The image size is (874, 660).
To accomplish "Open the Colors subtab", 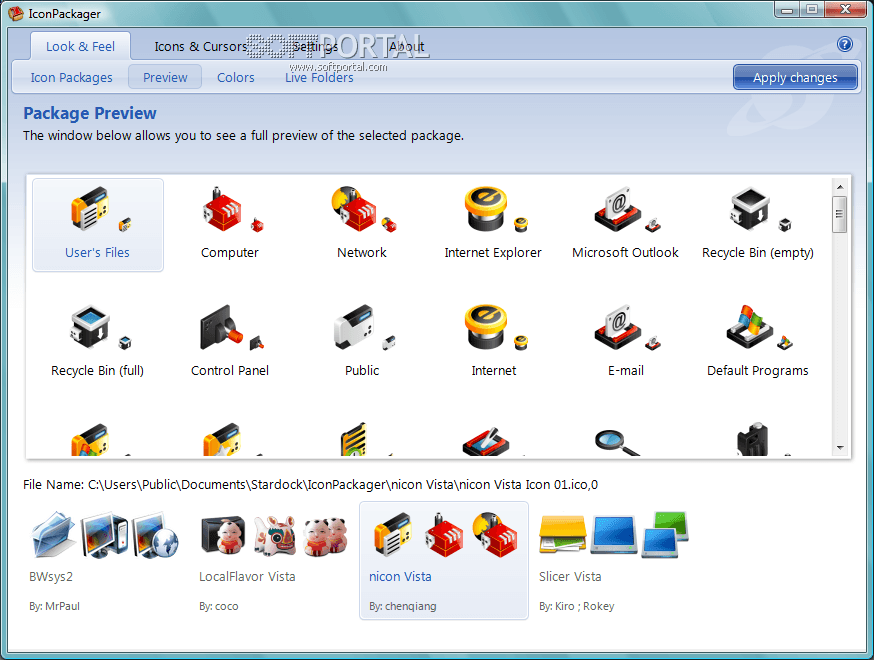I will pos(236,77).
